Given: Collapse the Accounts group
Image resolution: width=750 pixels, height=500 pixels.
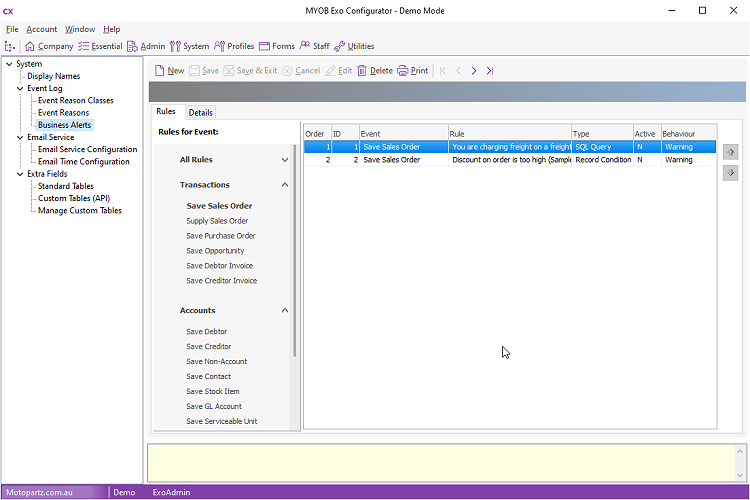Looking at the screenshot, I should (285, 311).
